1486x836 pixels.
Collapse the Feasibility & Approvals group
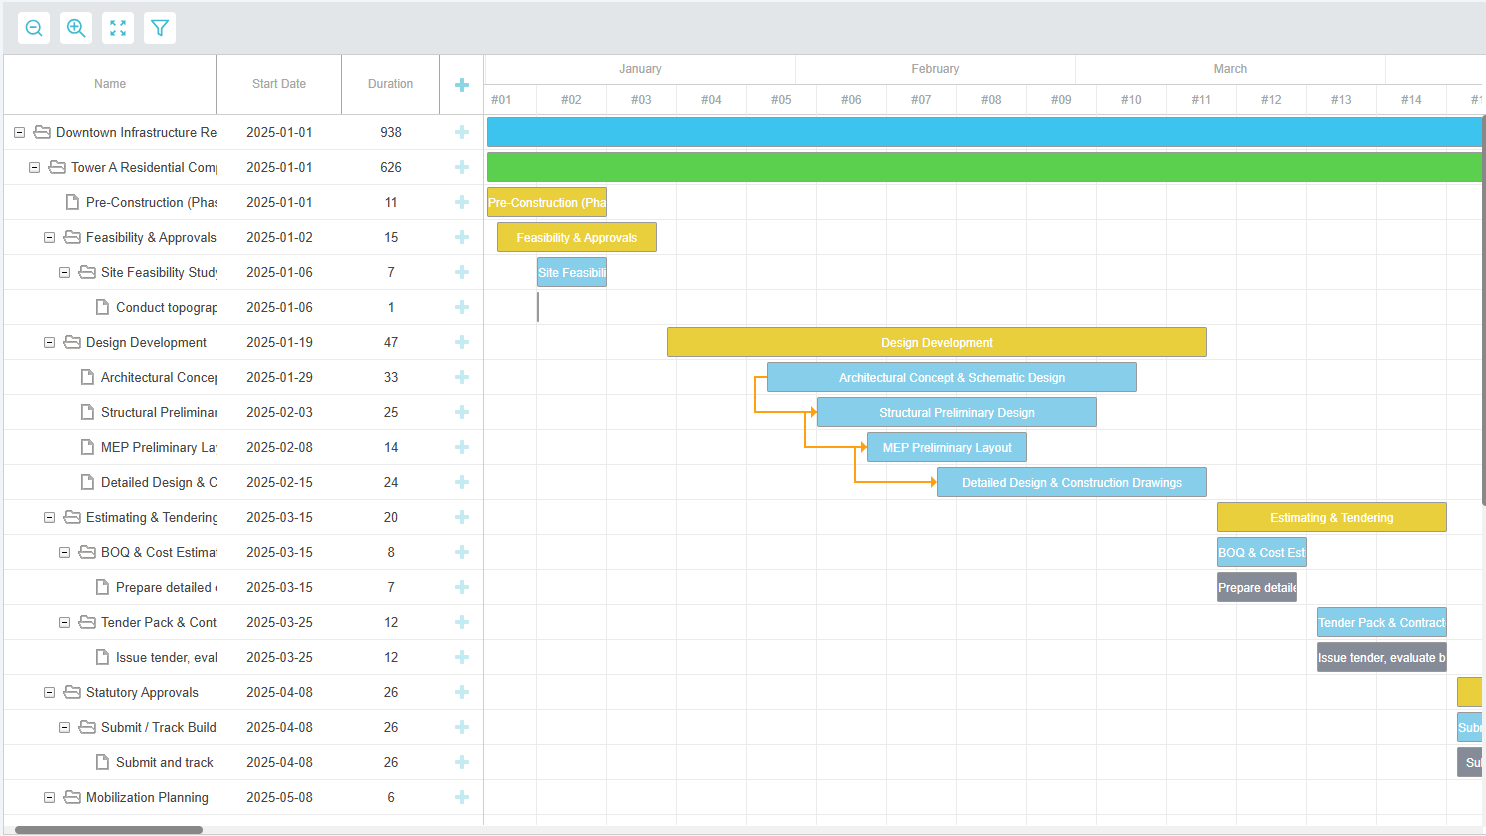pos(49,237)
